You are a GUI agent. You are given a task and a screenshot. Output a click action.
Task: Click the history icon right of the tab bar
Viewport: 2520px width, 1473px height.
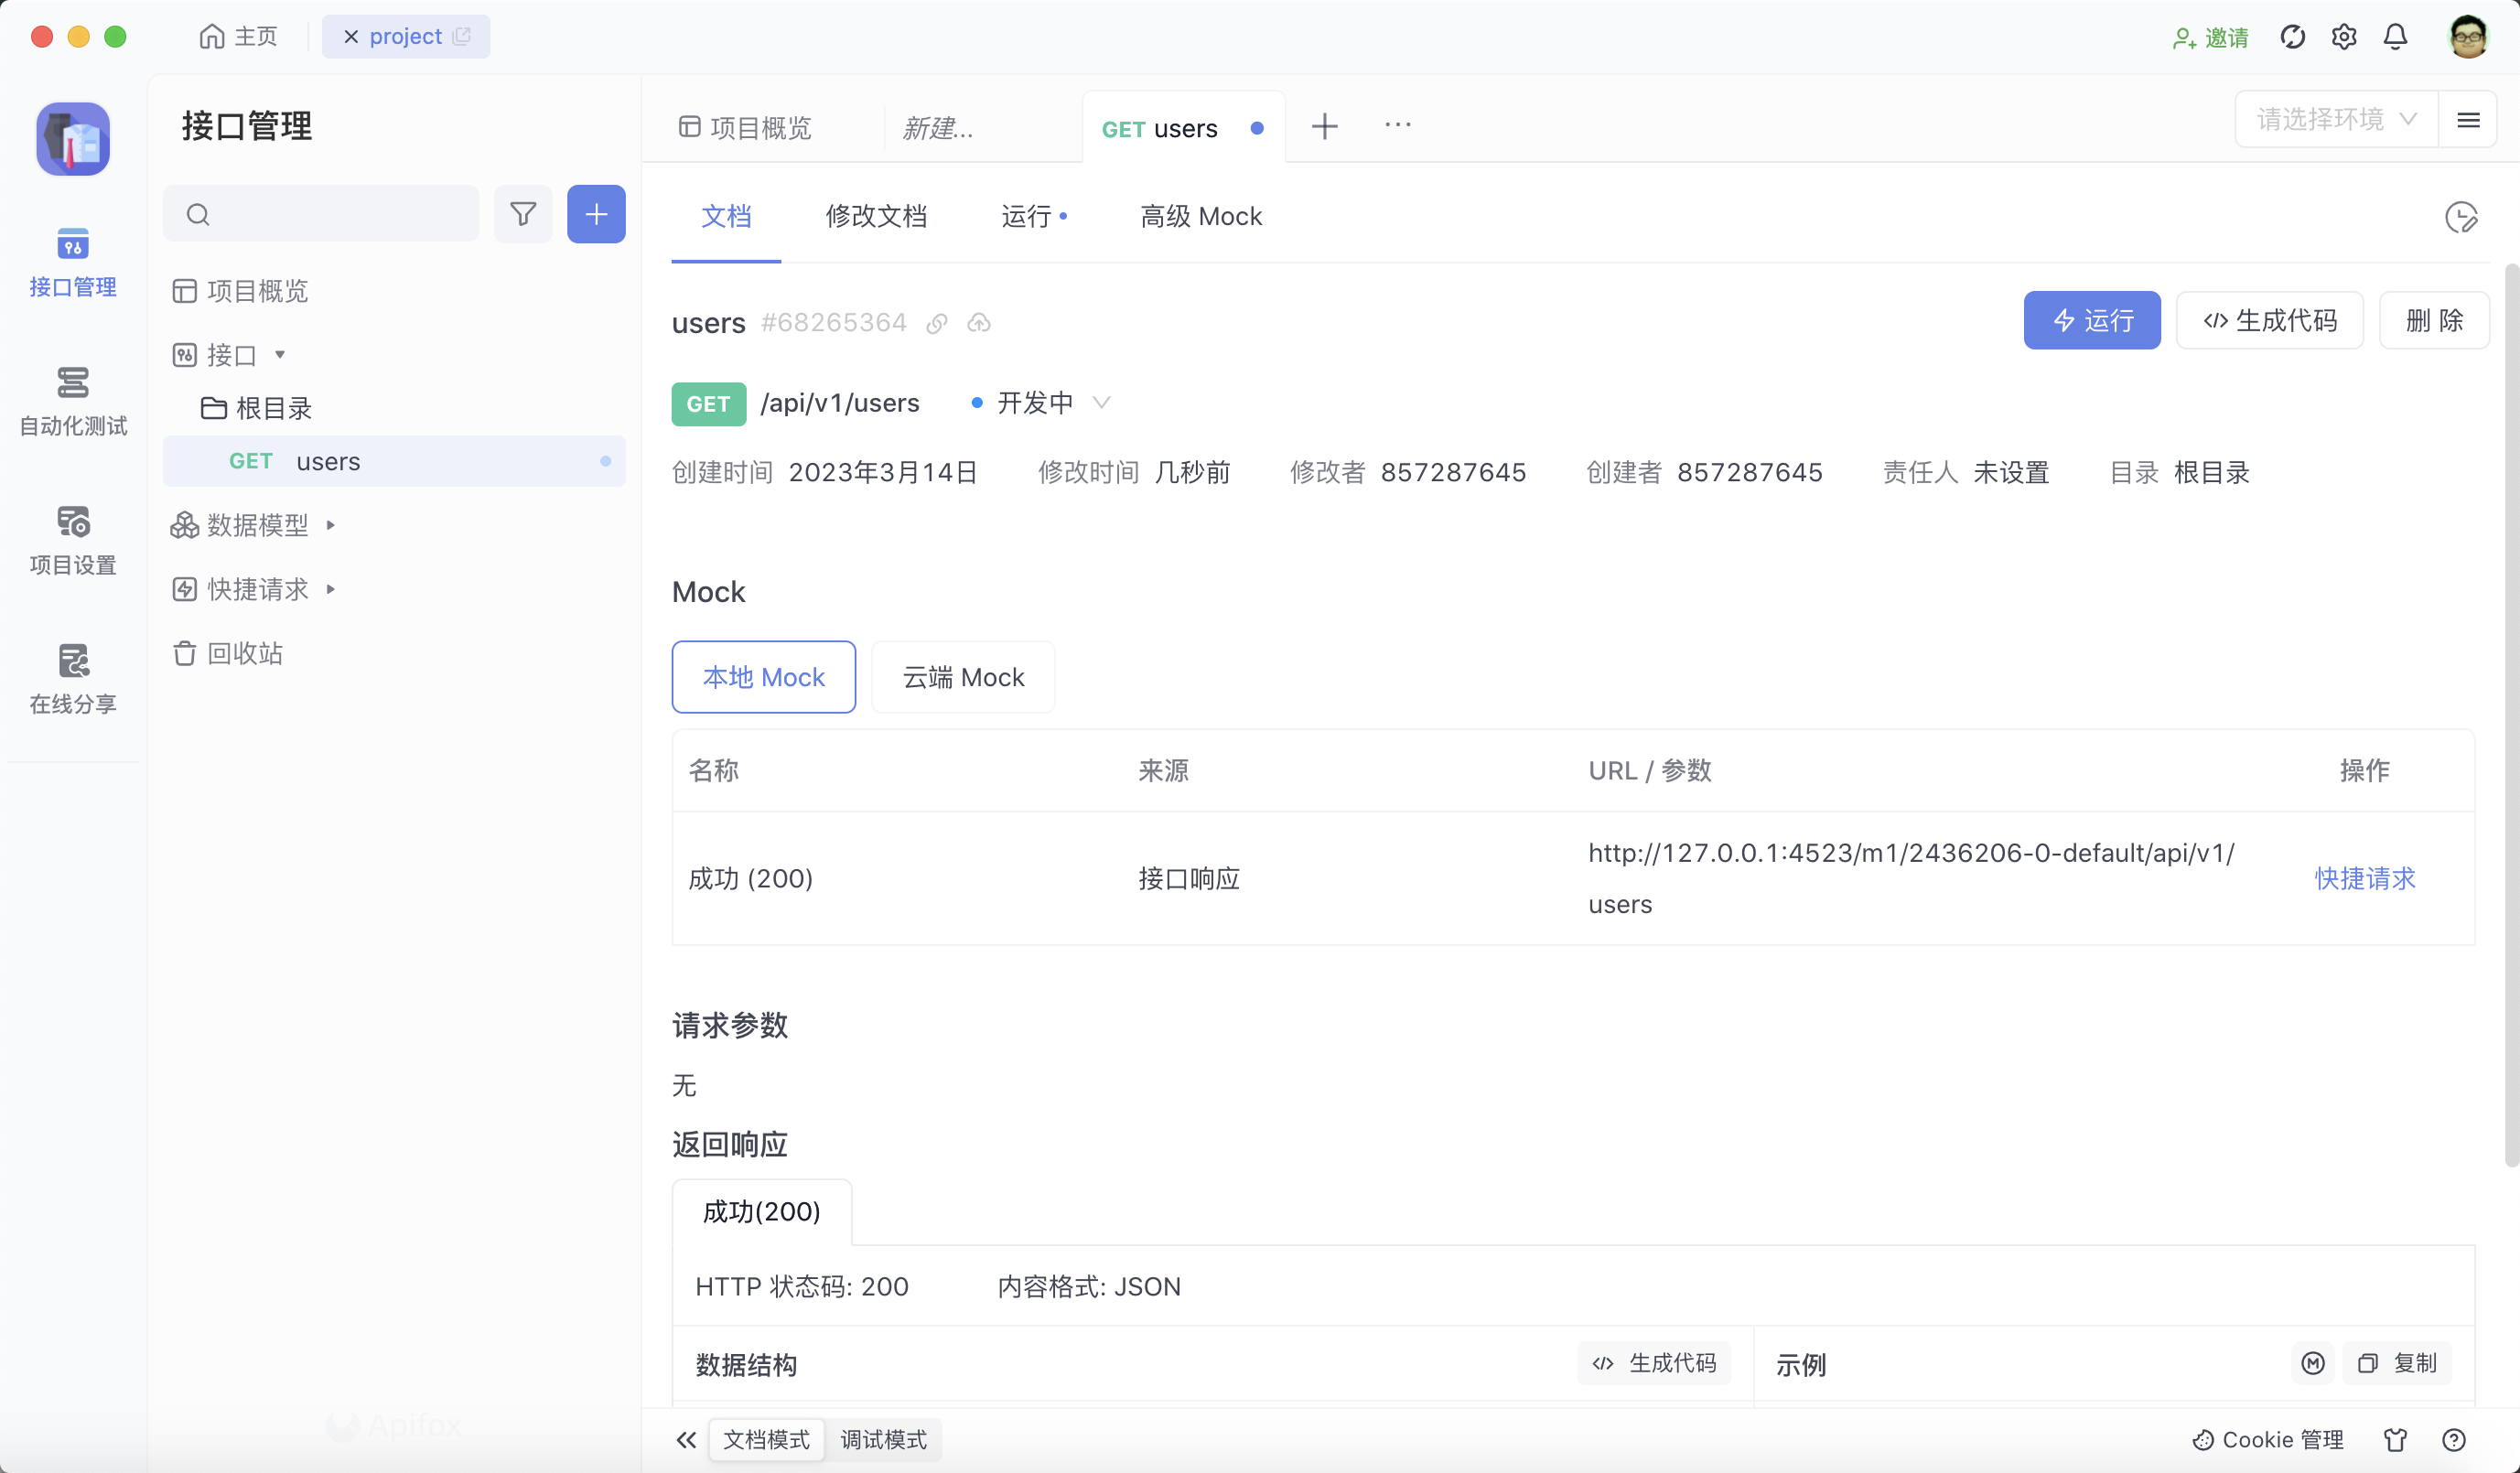[2463, 216]
